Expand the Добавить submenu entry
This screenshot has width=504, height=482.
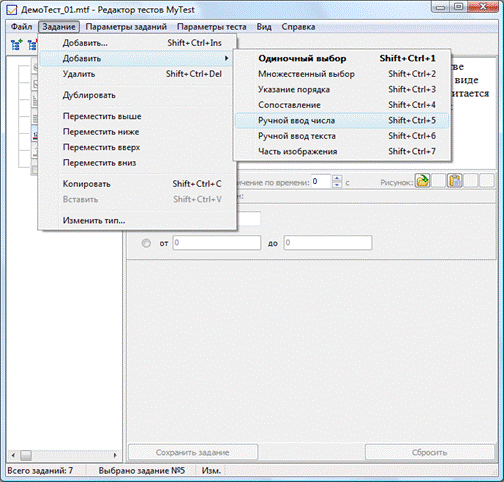[x=137, y=58]
